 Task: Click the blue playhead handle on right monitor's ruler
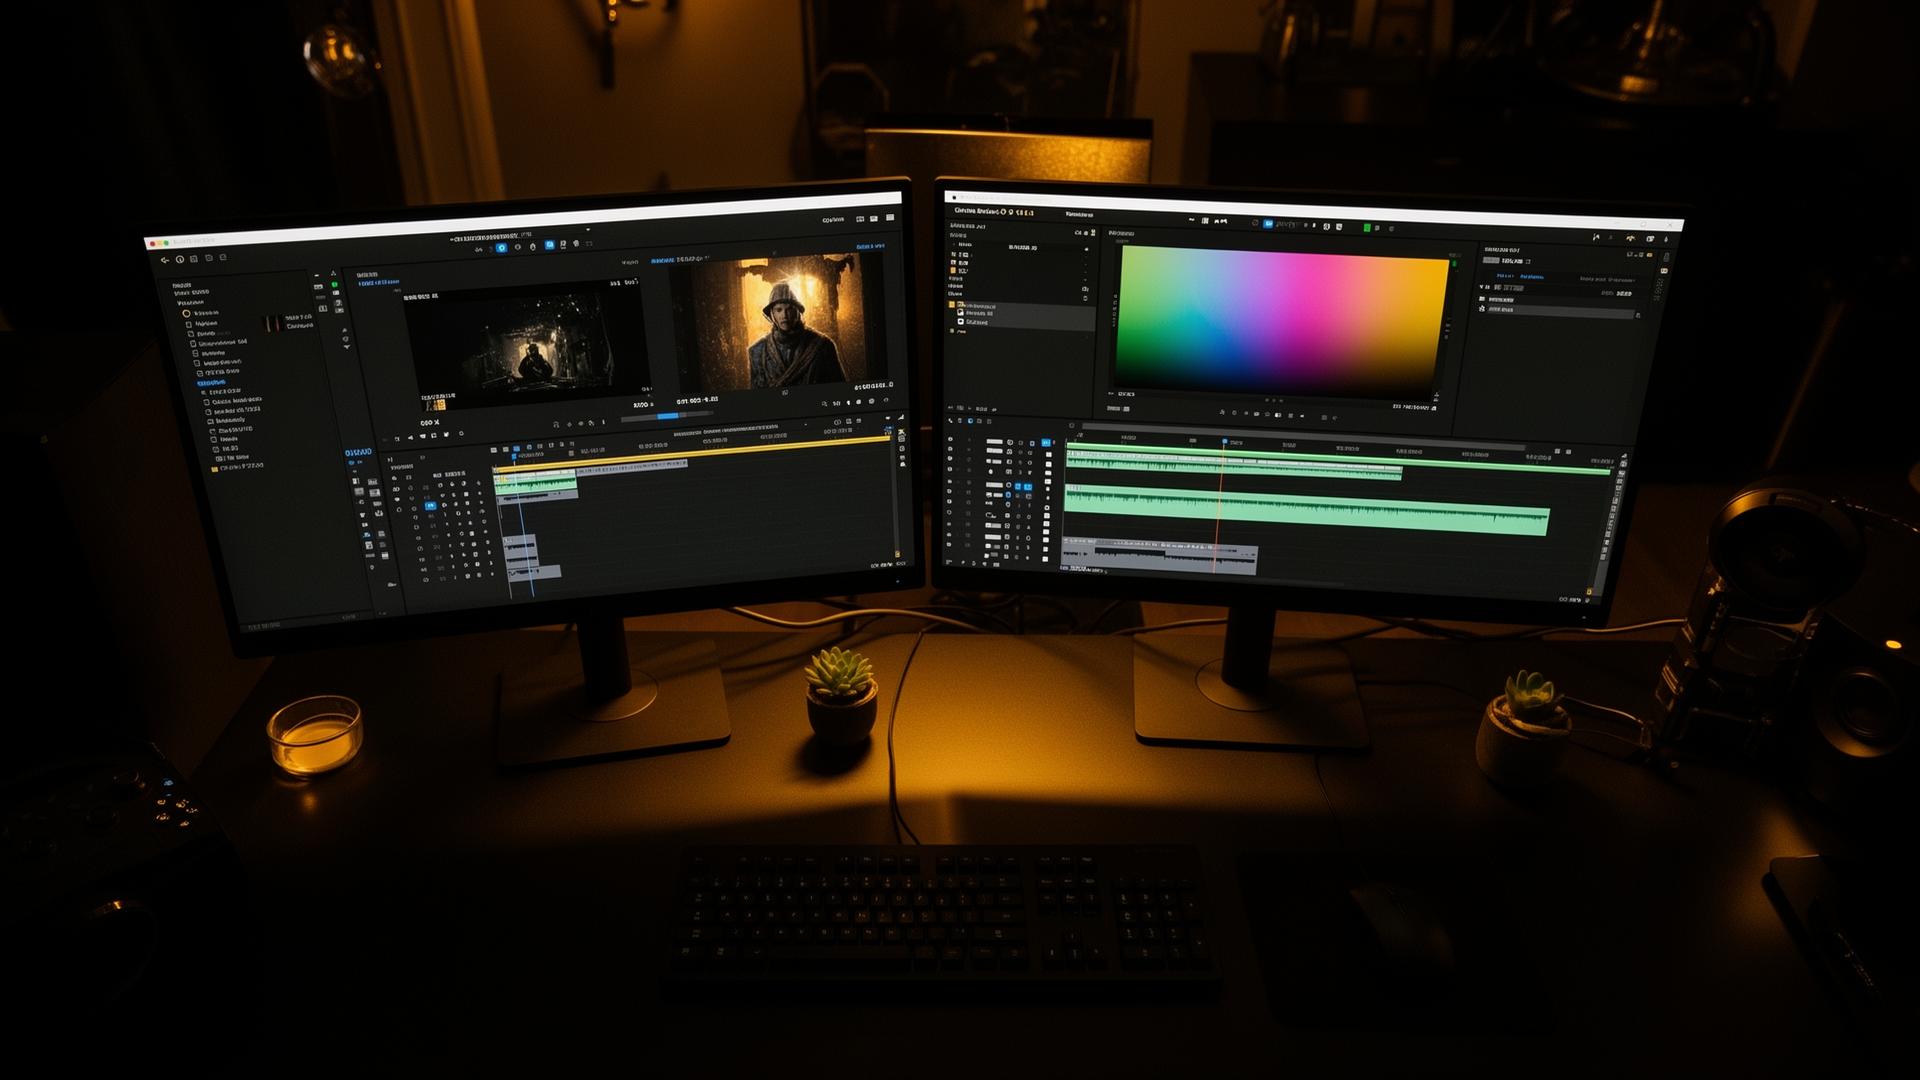click(x=1224, y=441)
